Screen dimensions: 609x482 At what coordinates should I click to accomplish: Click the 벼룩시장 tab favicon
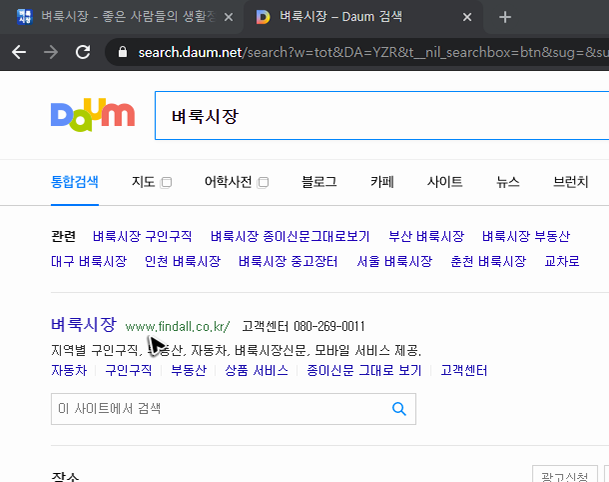click(x=24, y=17)
